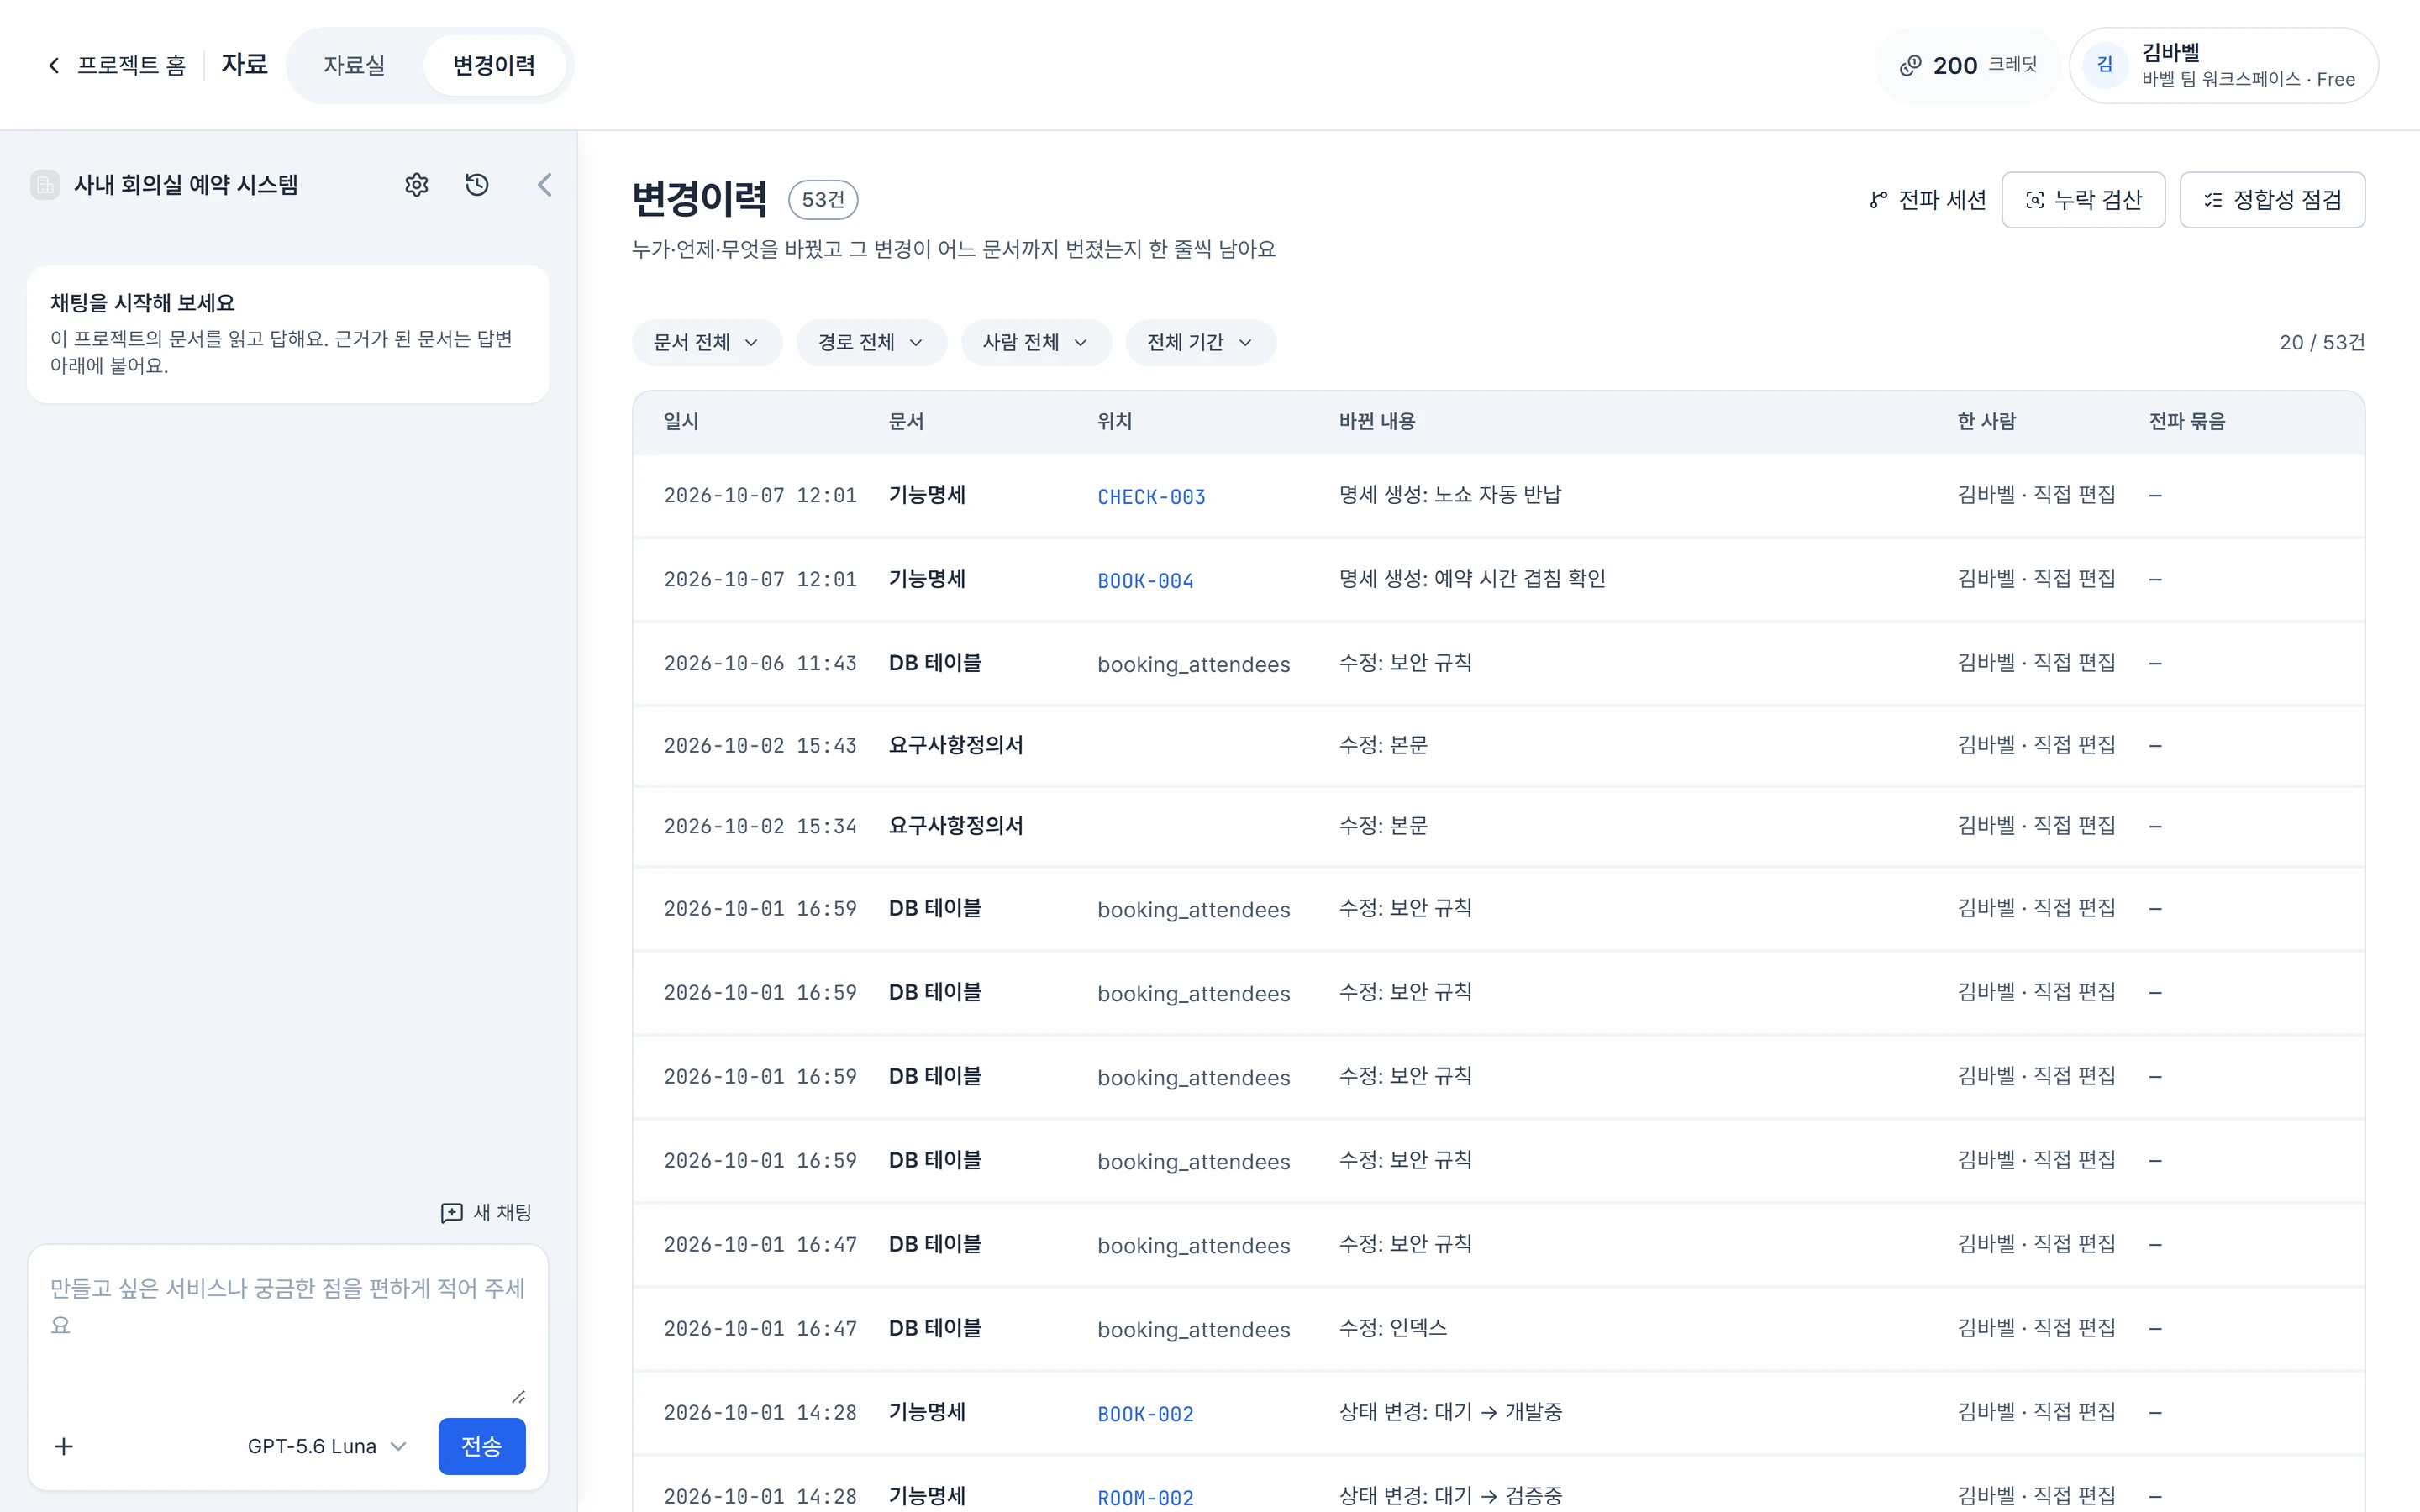2420x1512 pixels.
Task: Switch to the 자료실 tab
Action: point(354,66)
